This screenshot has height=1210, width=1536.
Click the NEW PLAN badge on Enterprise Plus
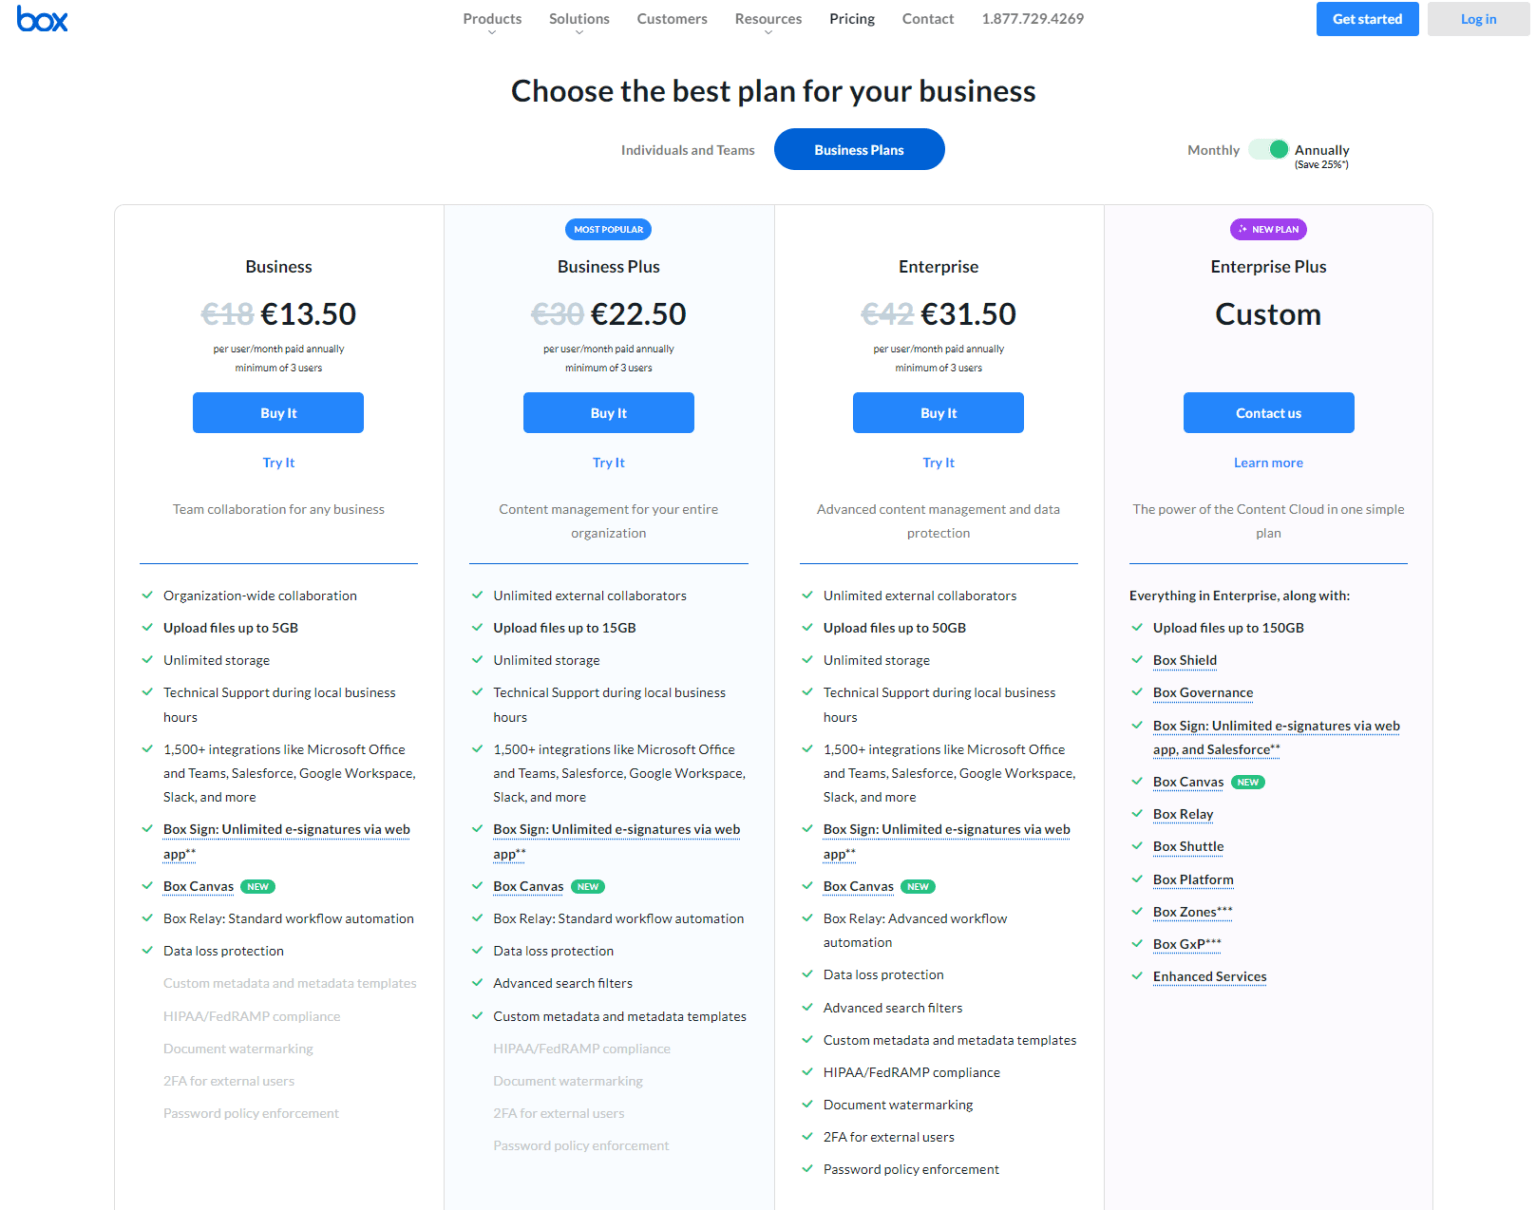click(x=1268, y=229)
